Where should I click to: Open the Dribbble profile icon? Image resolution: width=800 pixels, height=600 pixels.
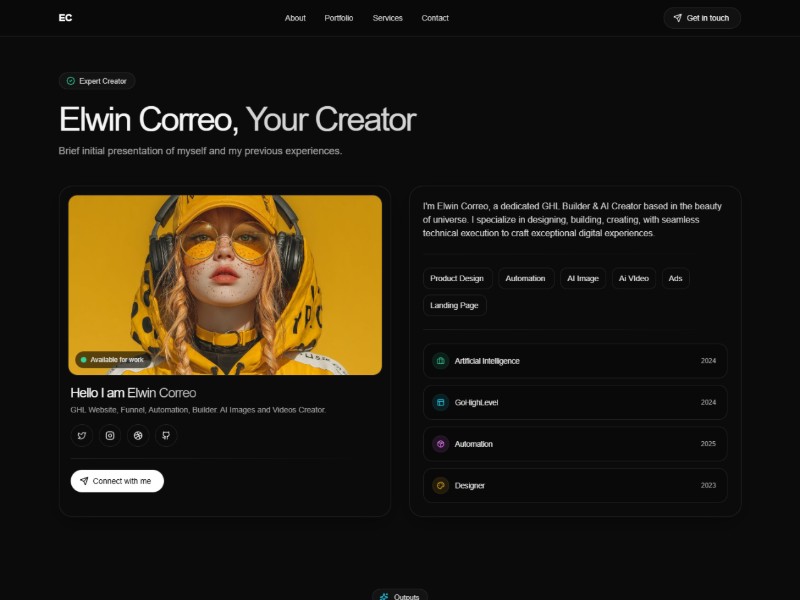138,435
